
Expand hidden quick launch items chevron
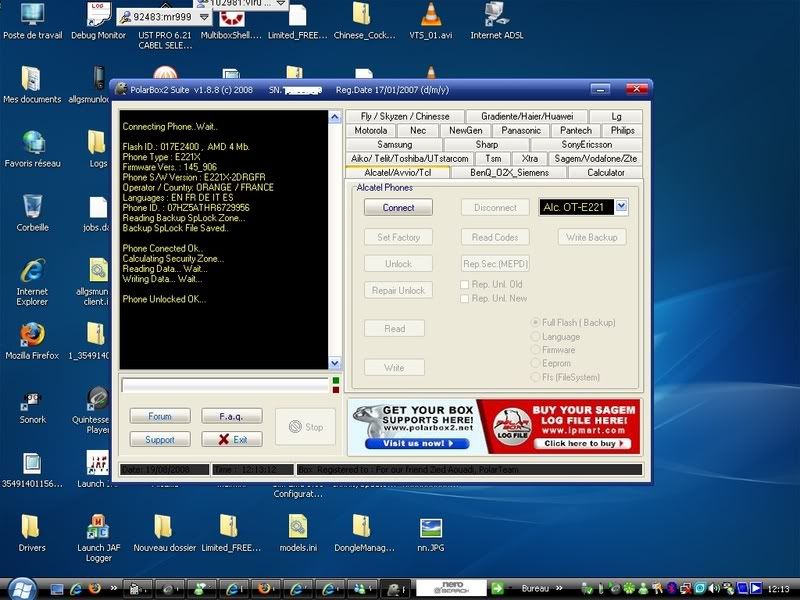point(113,588)
